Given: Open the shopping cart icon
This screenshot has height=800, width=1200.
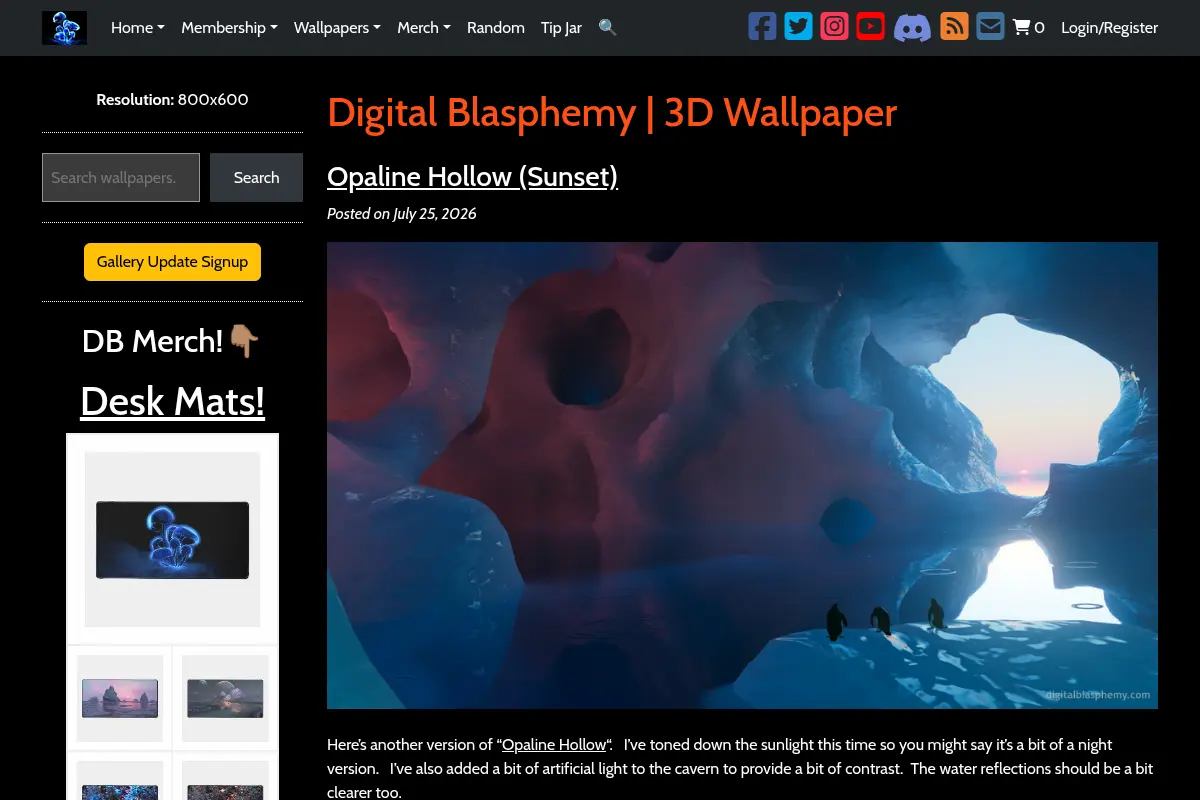Looking at the screenshot, I should point(1028,28).
